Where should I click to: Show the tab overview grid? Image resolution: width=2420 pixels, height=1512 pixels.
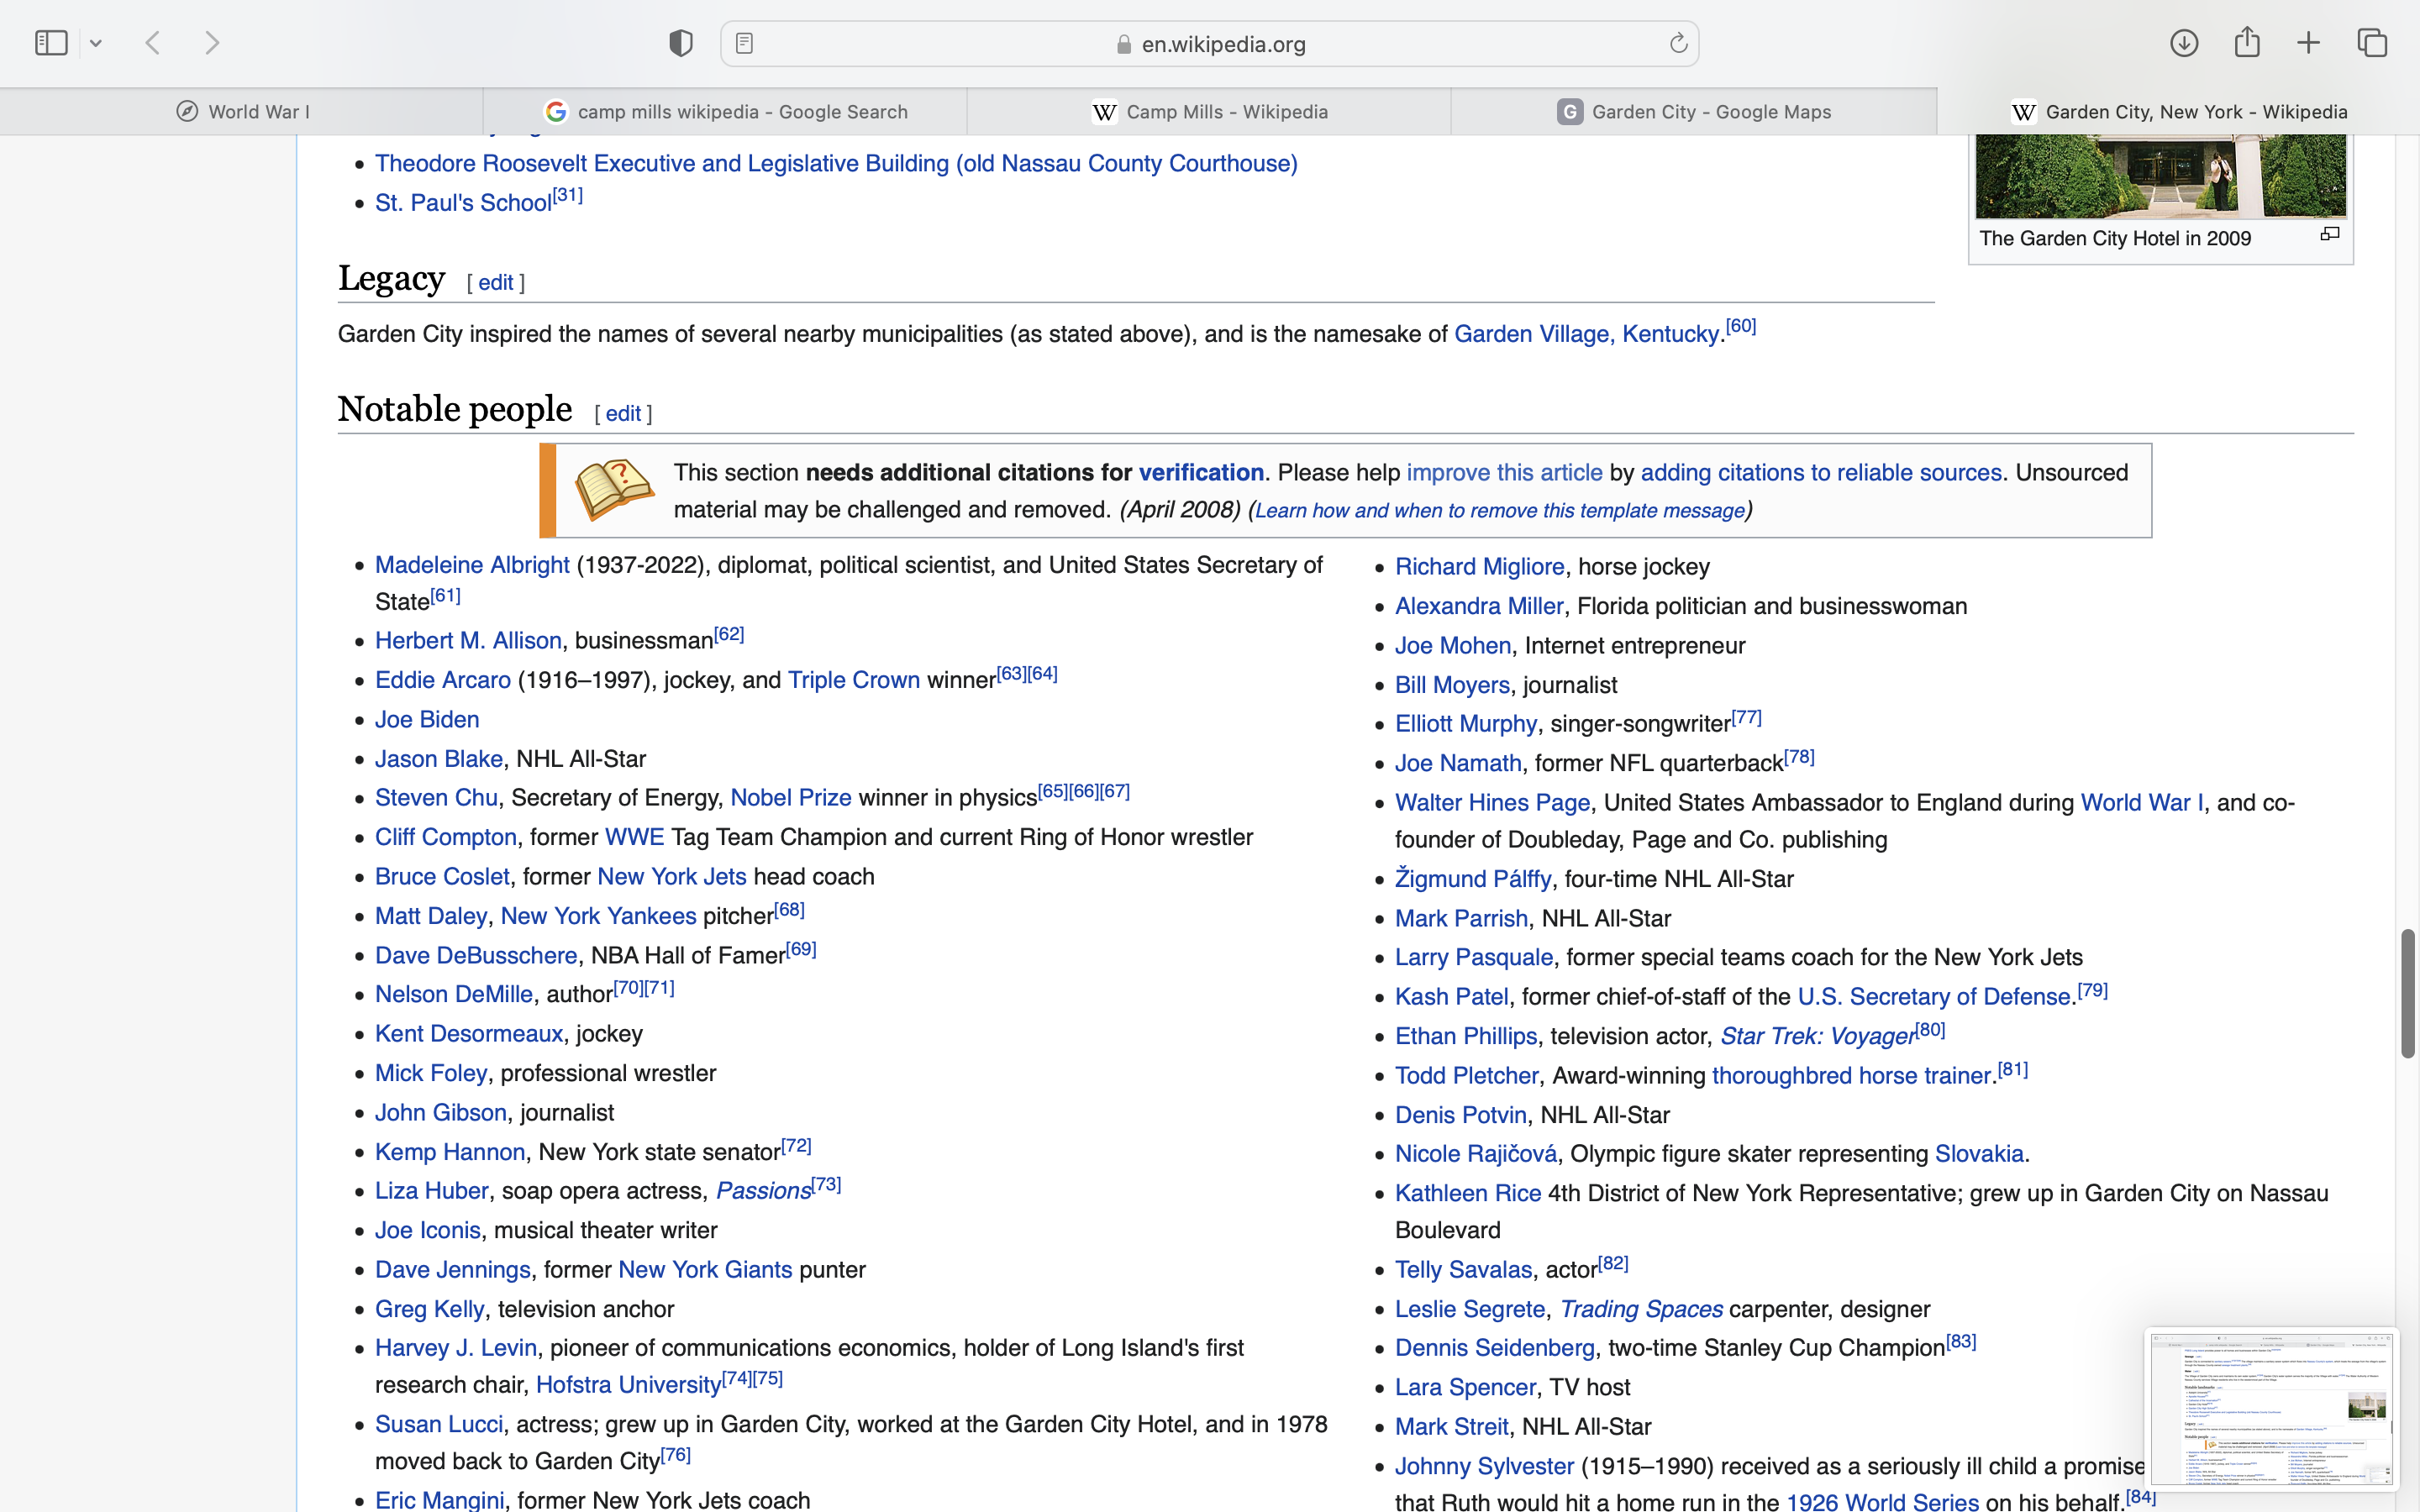(x=2372, y=43)
